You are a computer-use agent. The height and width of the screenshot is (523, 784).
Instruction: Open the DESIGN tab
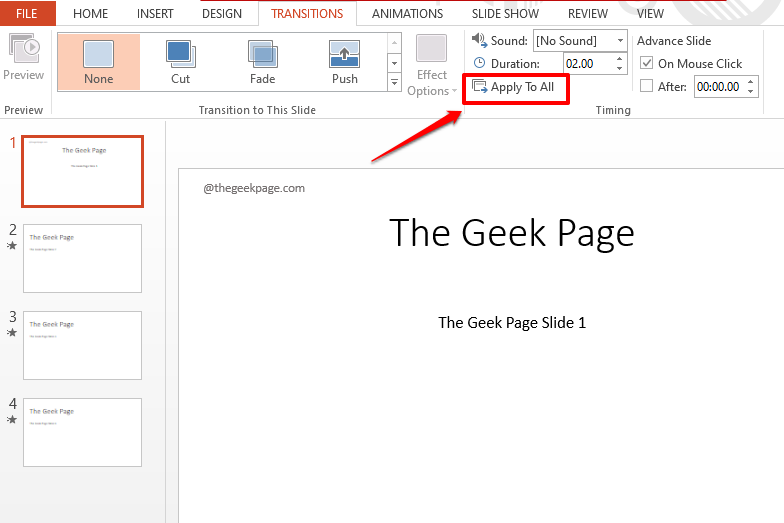[222, 14]
